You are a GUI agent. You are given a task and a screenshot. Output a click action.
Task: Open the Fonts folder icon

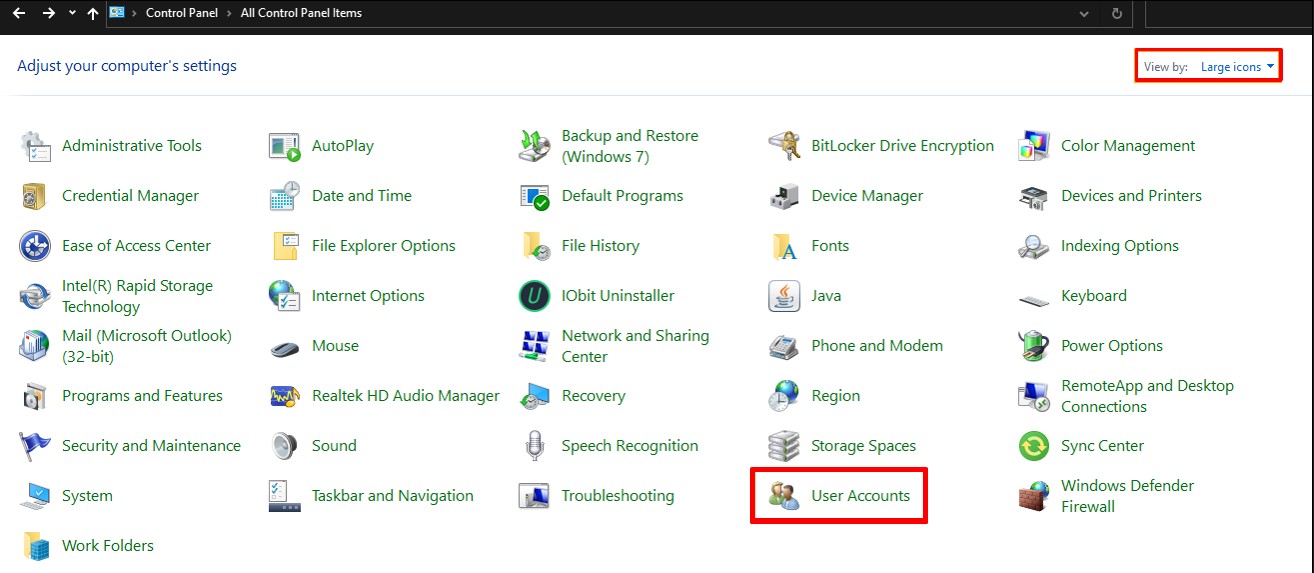pyautogui.click(x=784, y=246)
